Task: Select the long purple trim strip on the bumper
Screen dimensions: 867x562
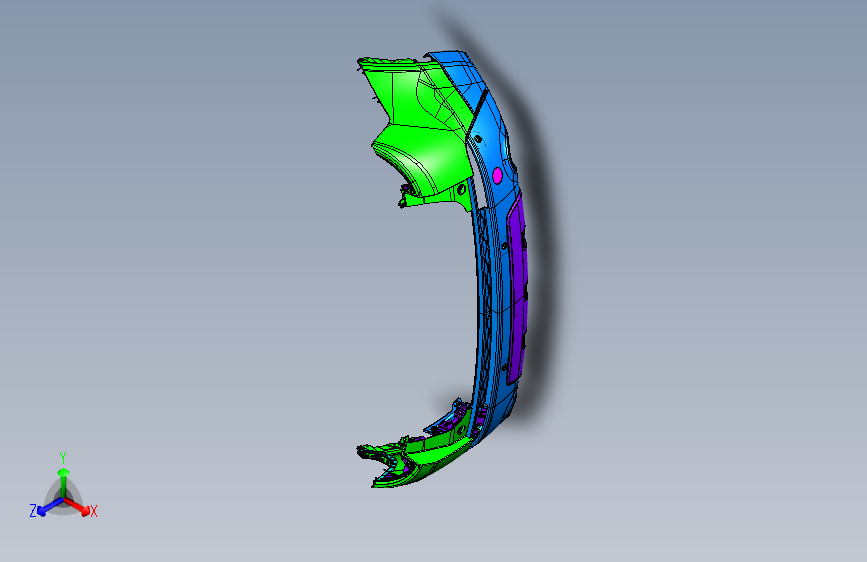Action: coord(518,288)
